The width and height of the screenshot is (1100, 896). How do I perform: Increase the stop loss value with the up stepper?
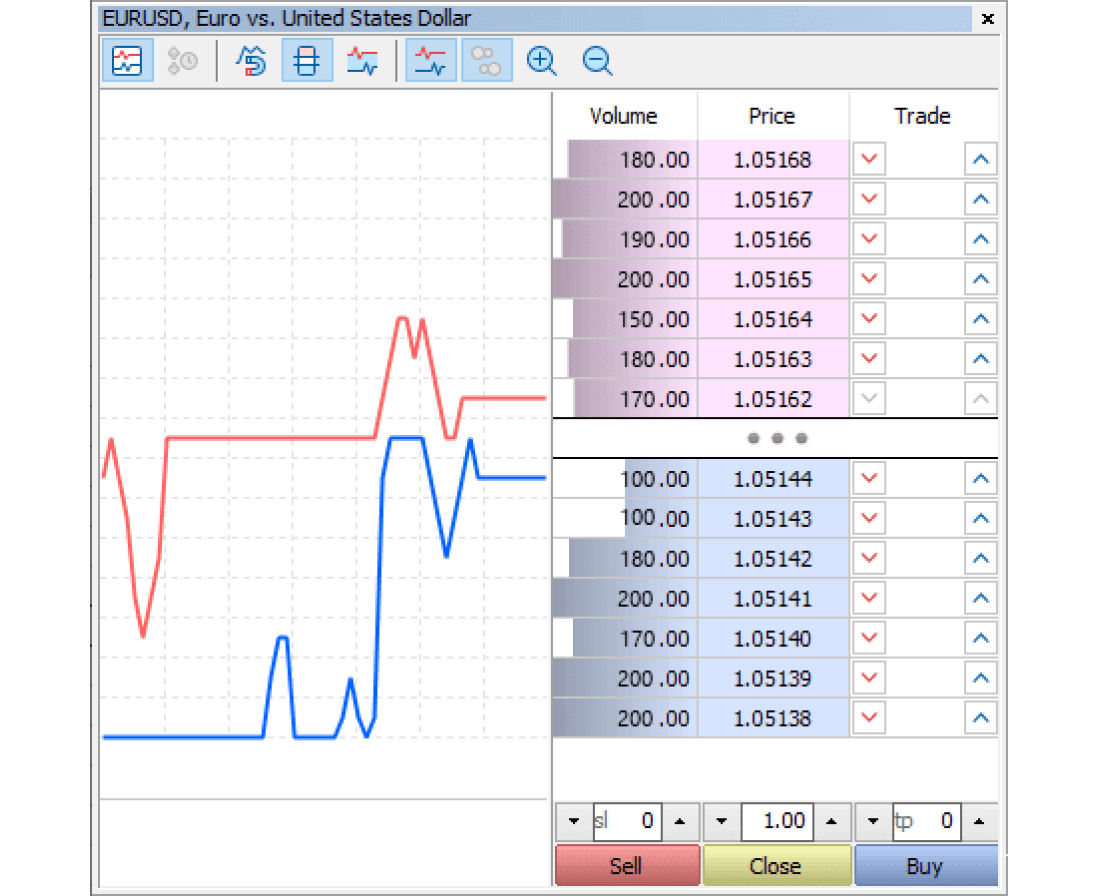click(x=680, y=822)
